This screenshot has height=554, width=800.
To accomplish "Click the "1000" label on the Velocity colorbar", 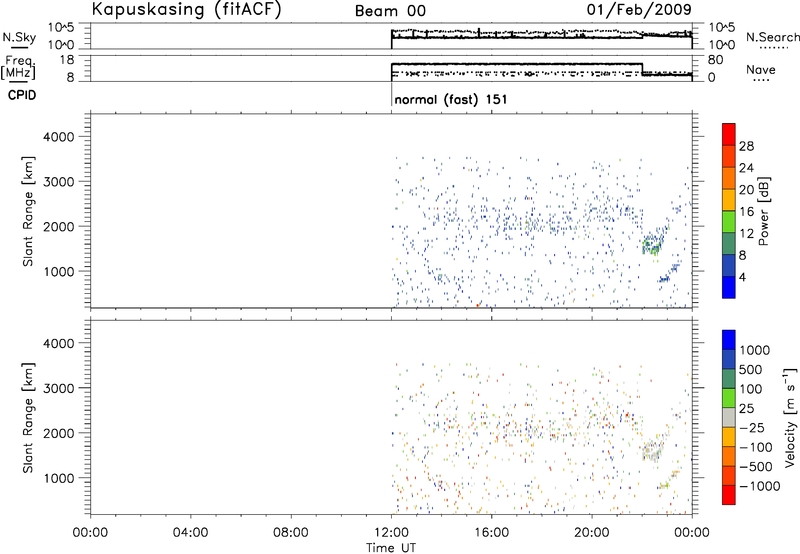I will 755,350.
